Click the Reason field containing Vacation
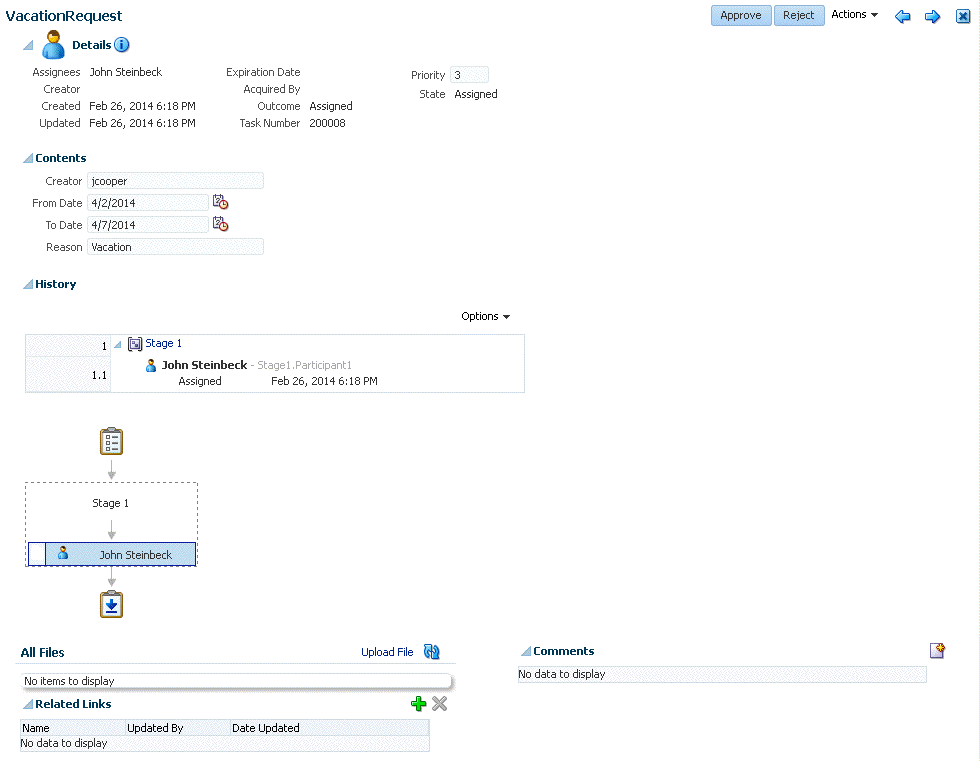Screen dimensions: 980x761 pos(175,247)
